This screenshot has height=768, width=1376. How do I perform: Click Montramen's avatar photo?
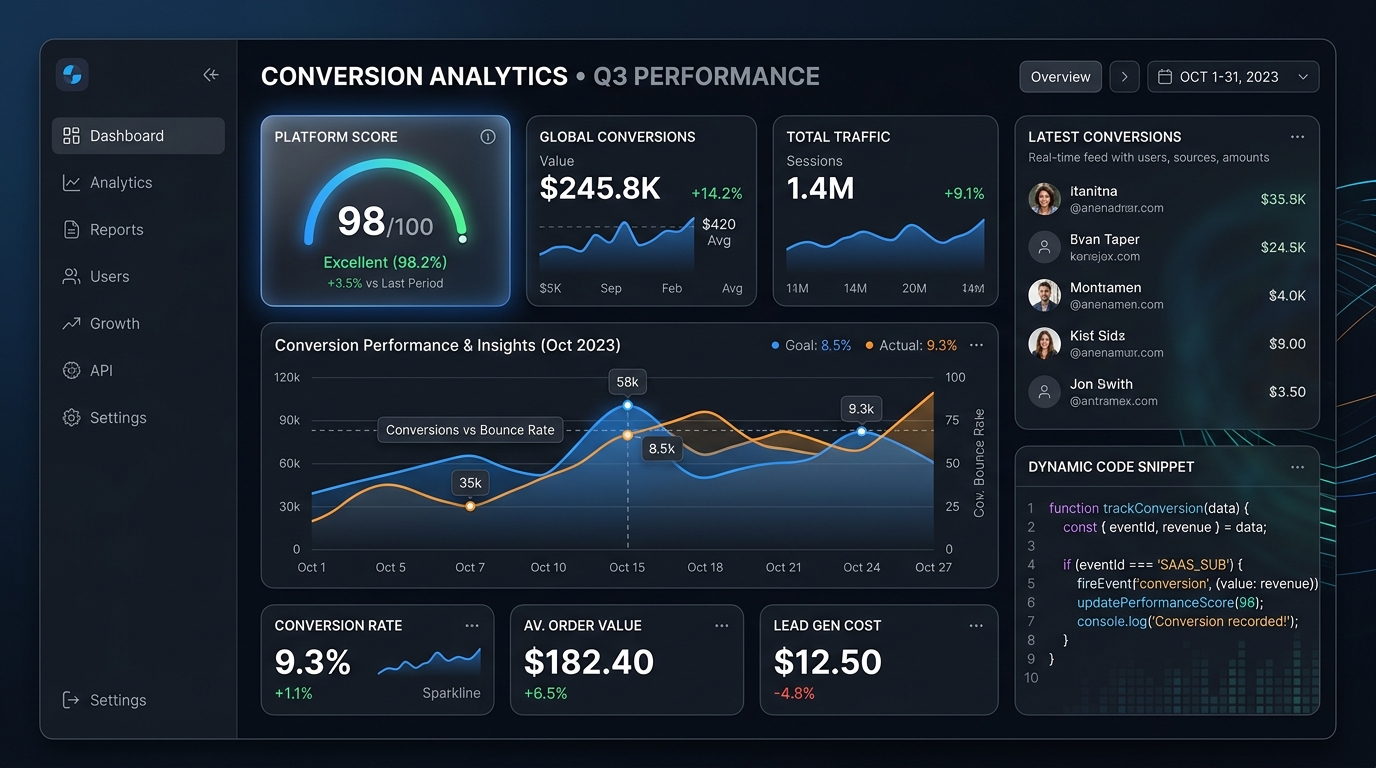pyautogui.click(x=1044, y=295)
